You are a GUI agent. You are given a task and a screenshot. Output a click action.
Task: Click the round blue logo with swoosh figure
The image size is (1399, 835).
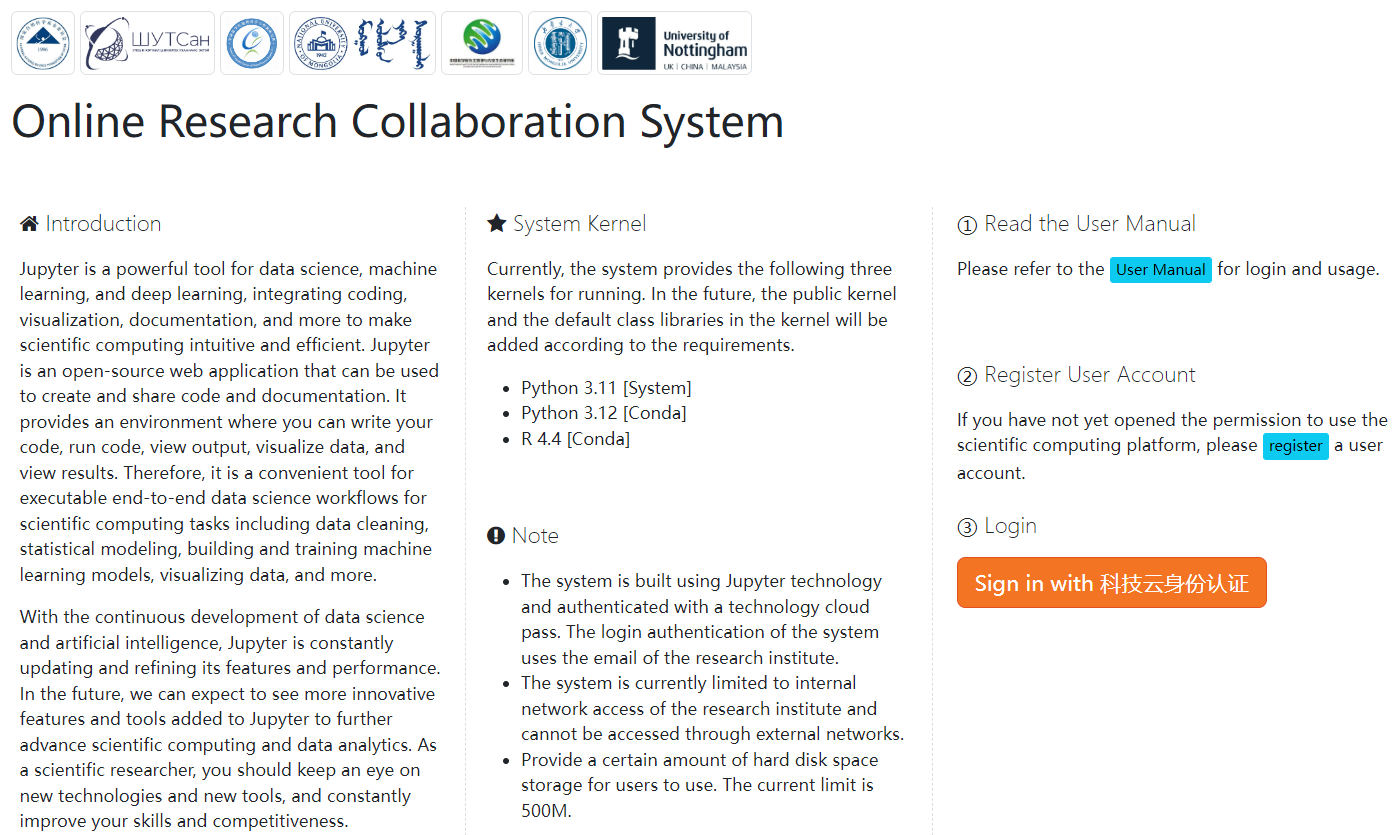[252, 42]
